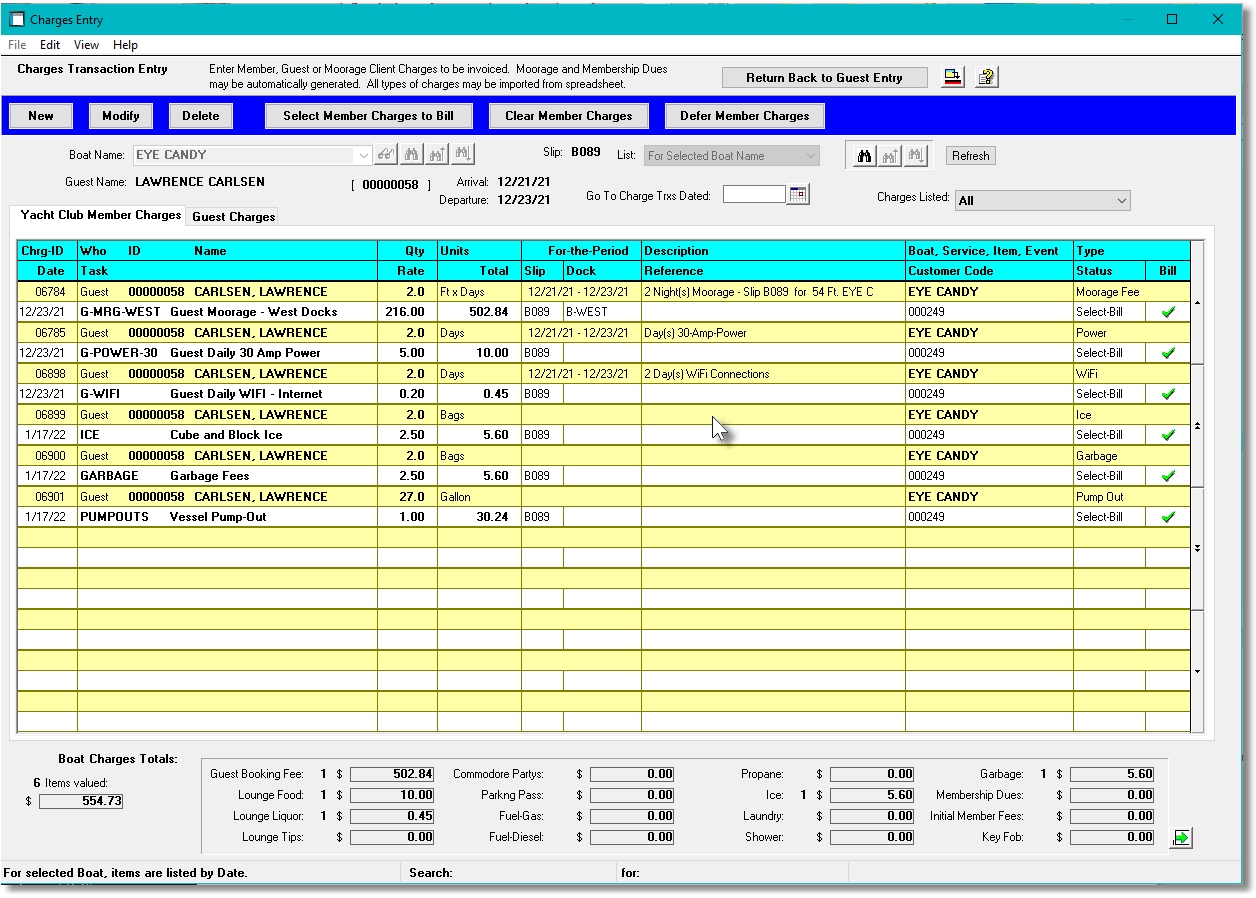The height and width of the screenshot is (898, 1256).
Task: Toggle Bill checkmark for PUMPOUTS charge
Action: pos(1167,517)
